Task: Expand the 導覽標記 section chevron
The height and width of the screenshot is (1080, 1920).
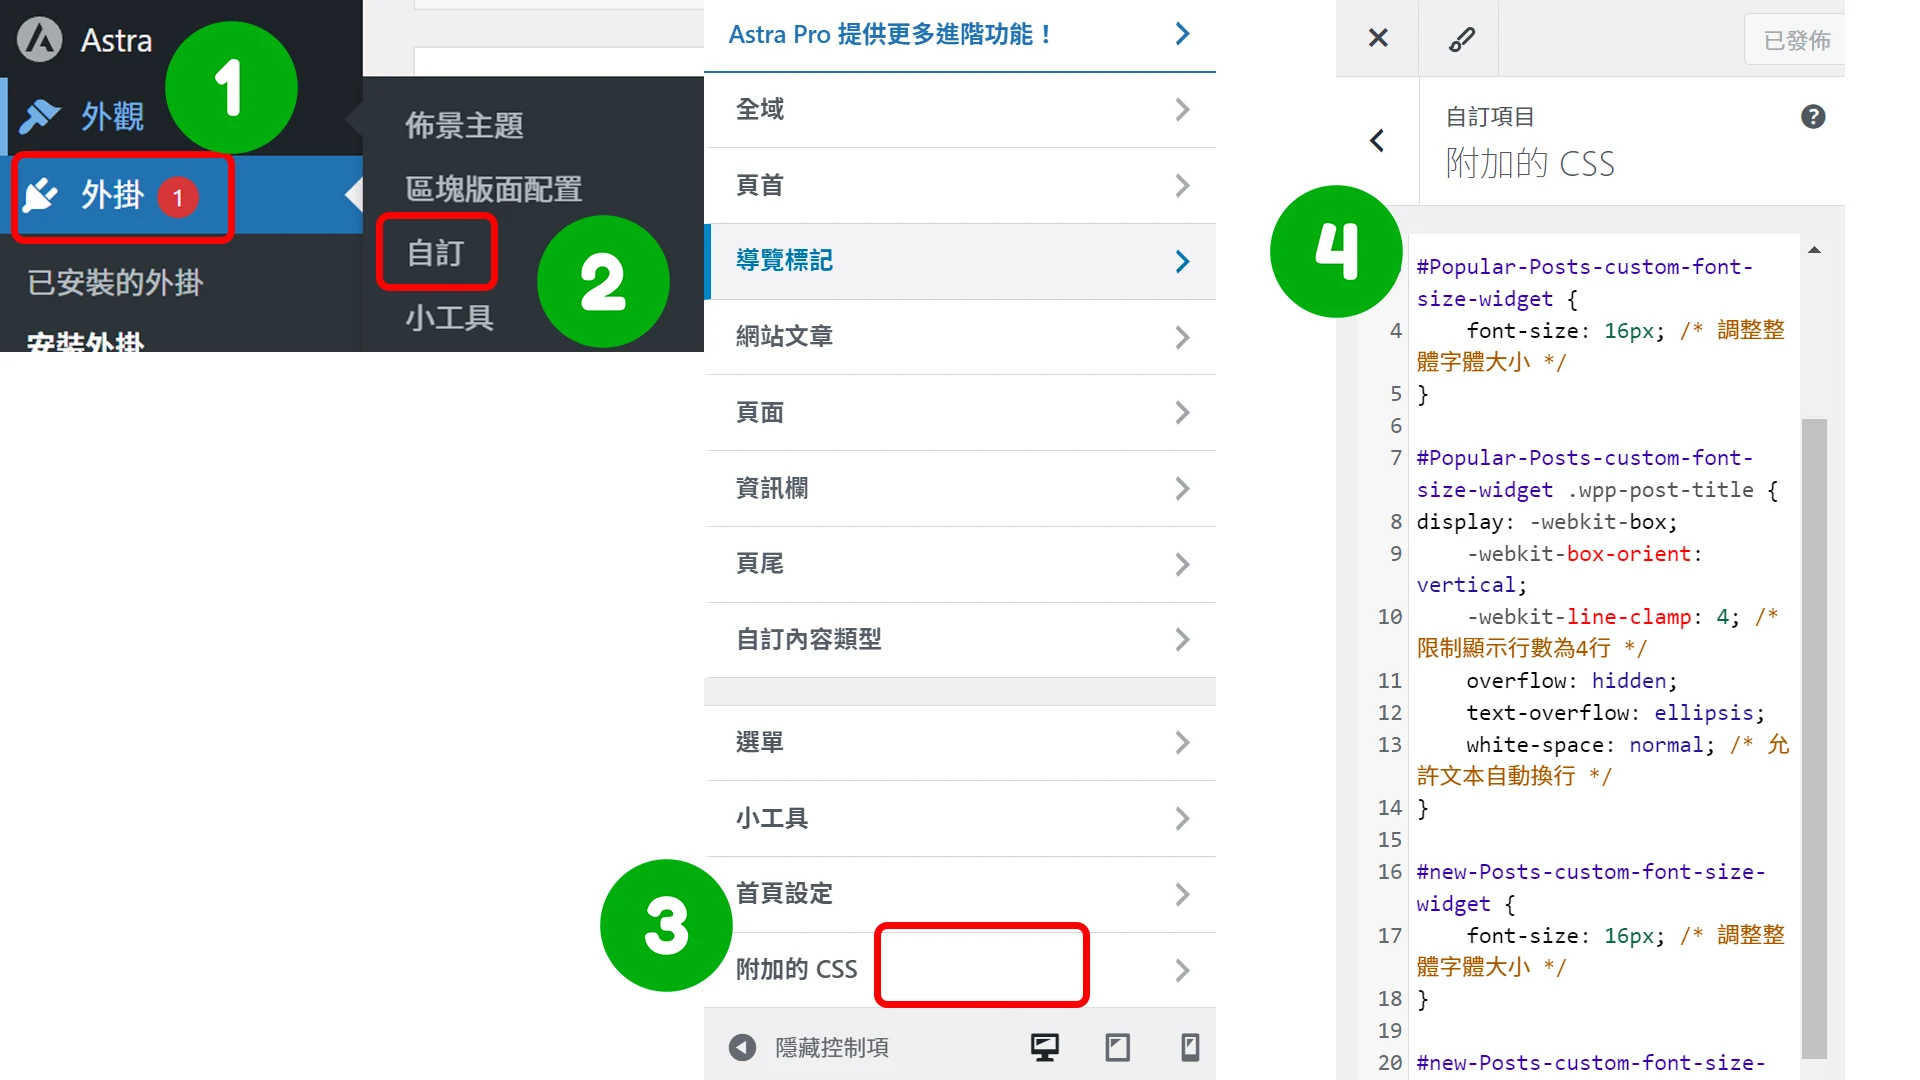Action: pyautogui.click(x=1182, y=262)
